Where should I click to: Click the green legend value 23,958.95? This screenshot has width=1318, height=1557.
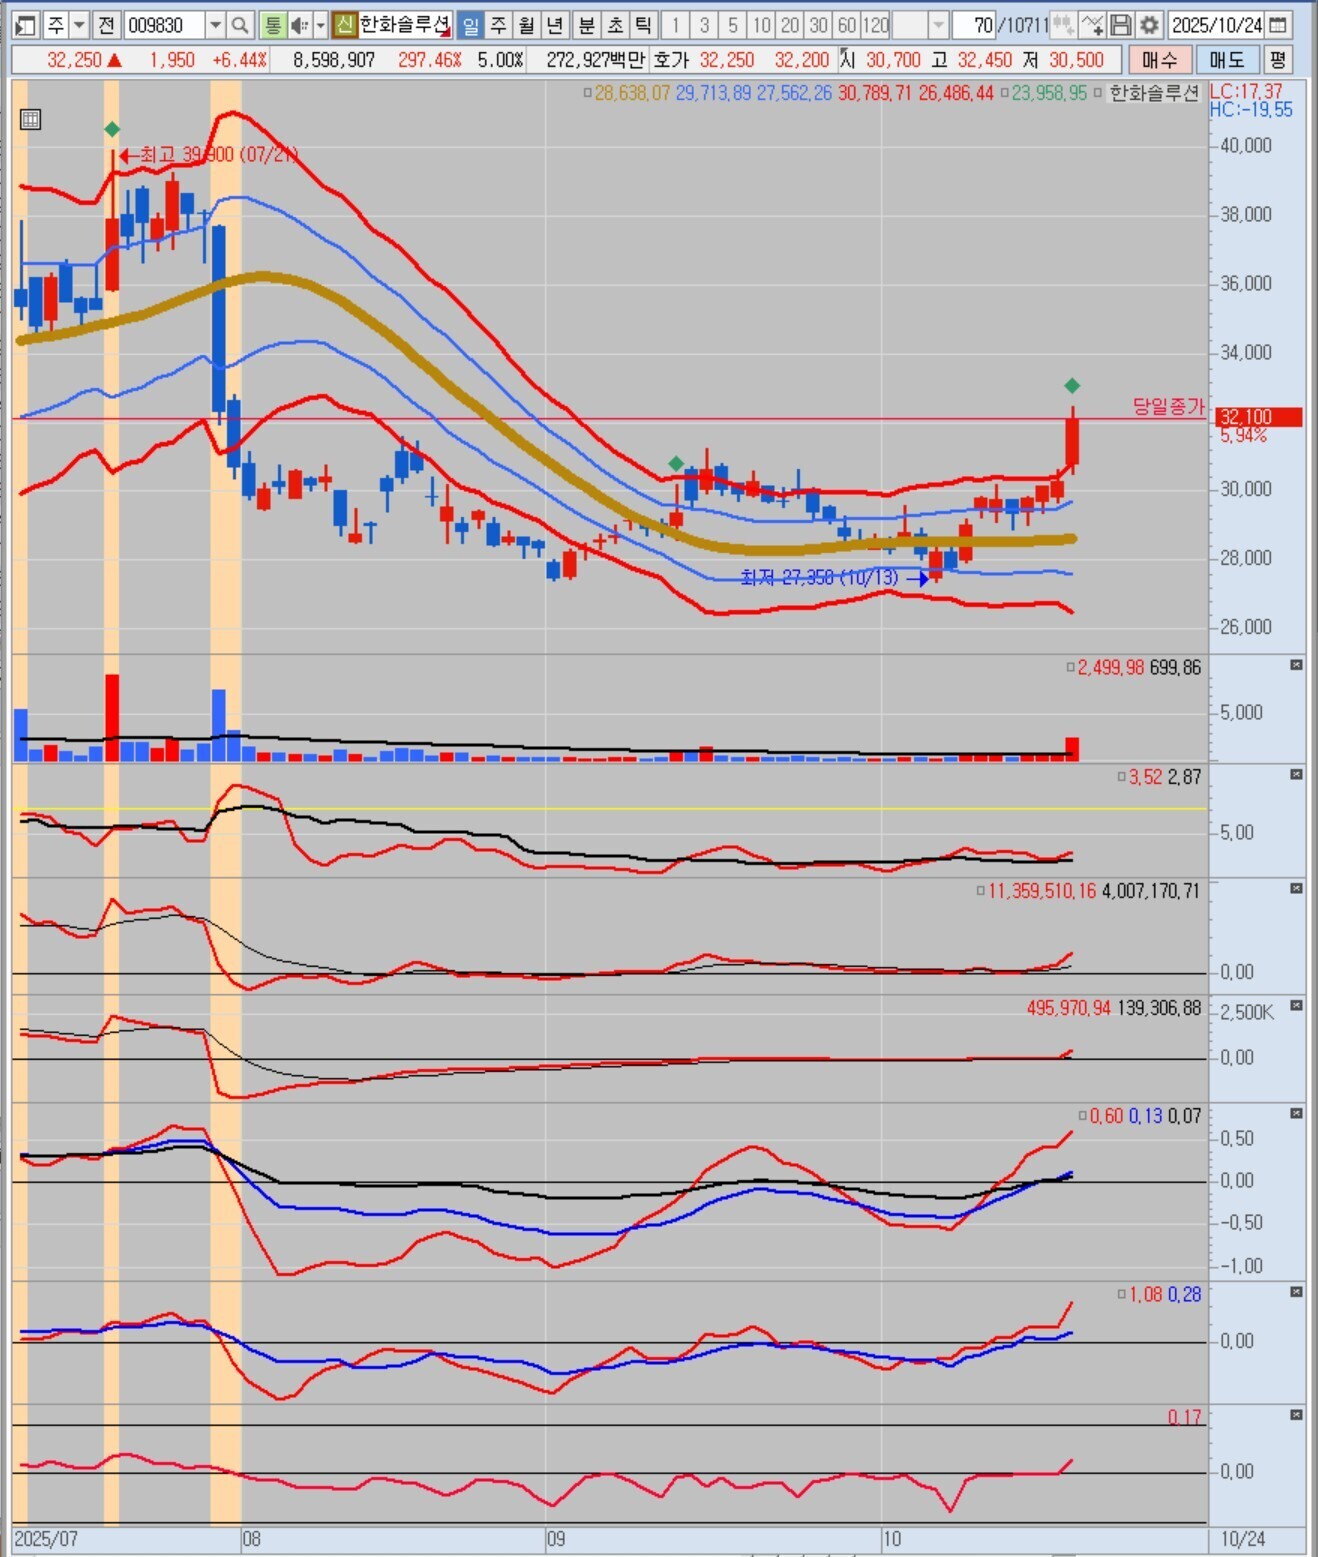tap(1049, 93)
